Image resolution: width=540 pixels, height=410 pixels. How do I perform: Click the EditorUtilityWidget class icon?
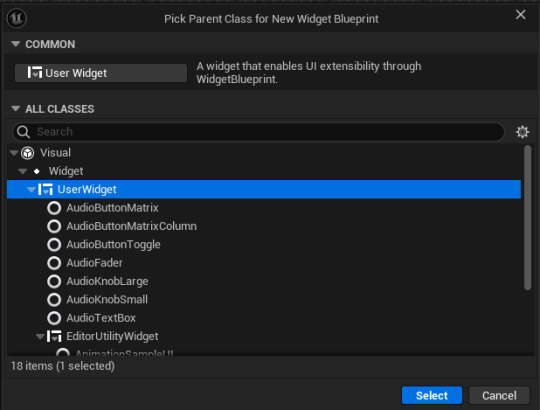pos(54,336)
